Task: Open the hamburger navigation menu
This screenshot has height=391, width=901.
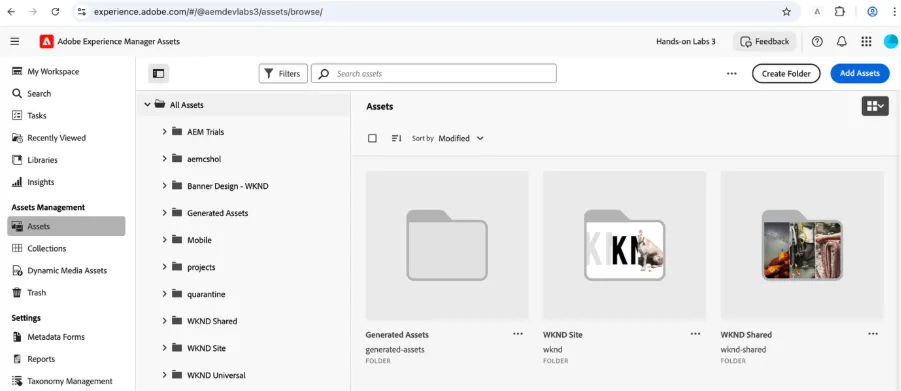Action: point(15,41)
